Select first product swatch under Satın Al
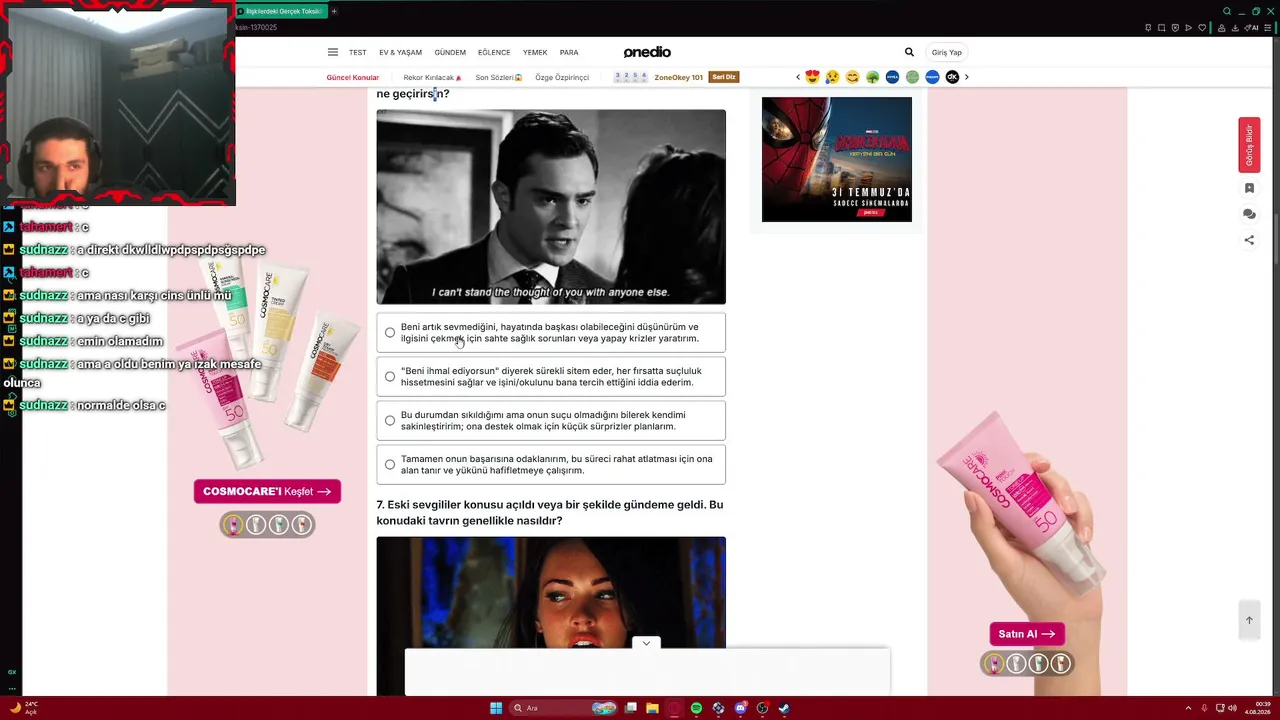Screen dimensions: 1280x720 tap(994, 663)
